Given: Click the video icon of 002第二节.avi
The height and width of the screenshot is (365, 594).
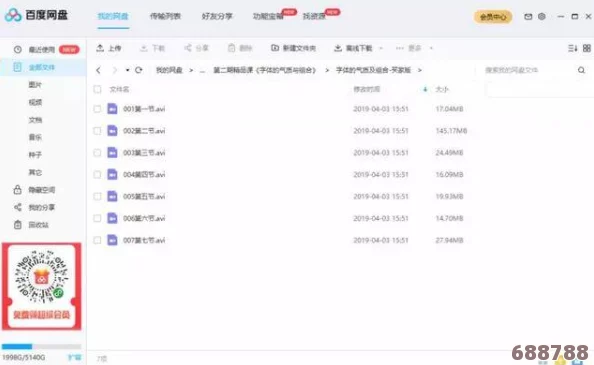Looking at the screenshot, I should (x=112, y=131).
